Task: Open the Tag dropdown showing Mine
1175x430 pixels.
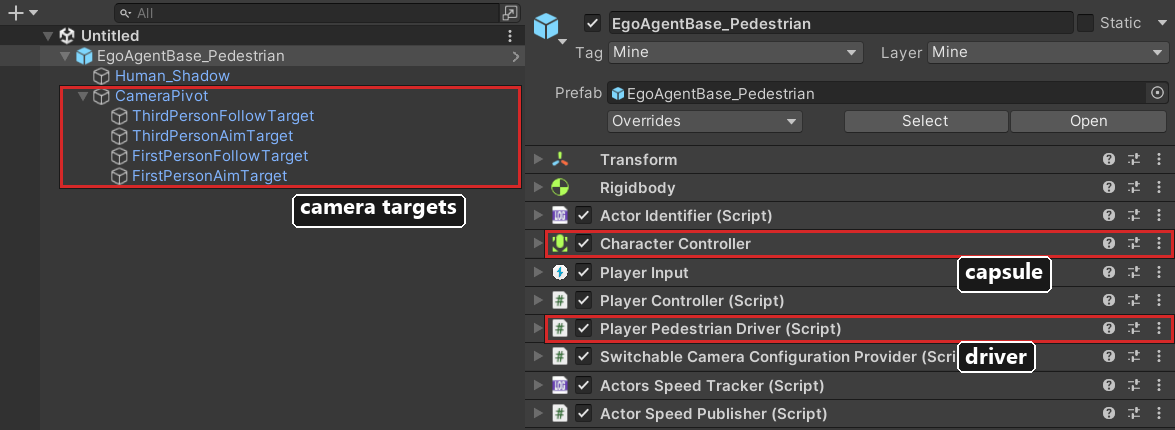Action: [735, 52]
